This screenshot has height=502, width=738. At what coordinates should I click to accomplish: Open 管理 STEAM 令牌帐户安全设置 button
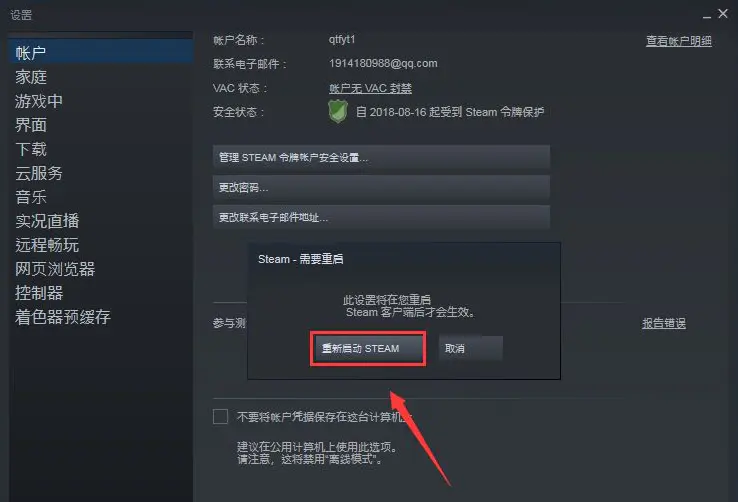point(381,157)
